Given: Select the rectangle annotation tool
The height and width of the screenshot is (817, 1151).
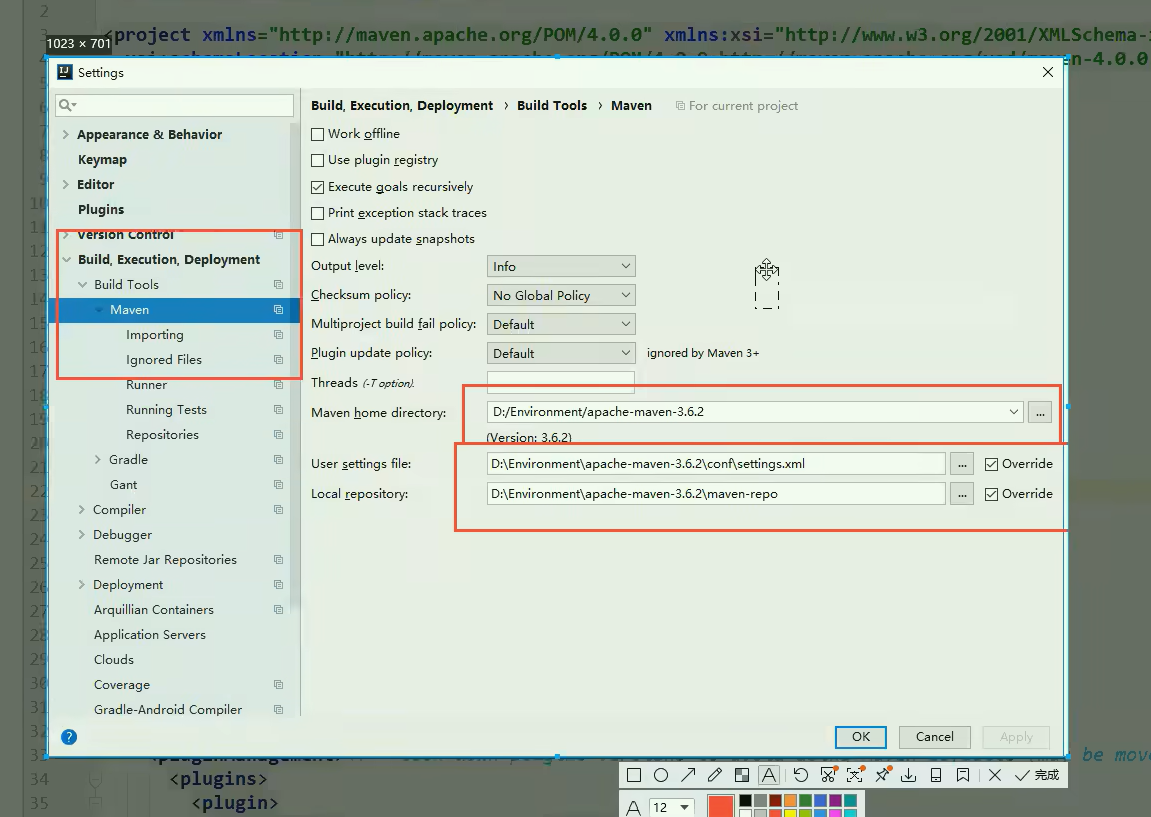Looking at the screenshot, I should (x=634, y=775).
